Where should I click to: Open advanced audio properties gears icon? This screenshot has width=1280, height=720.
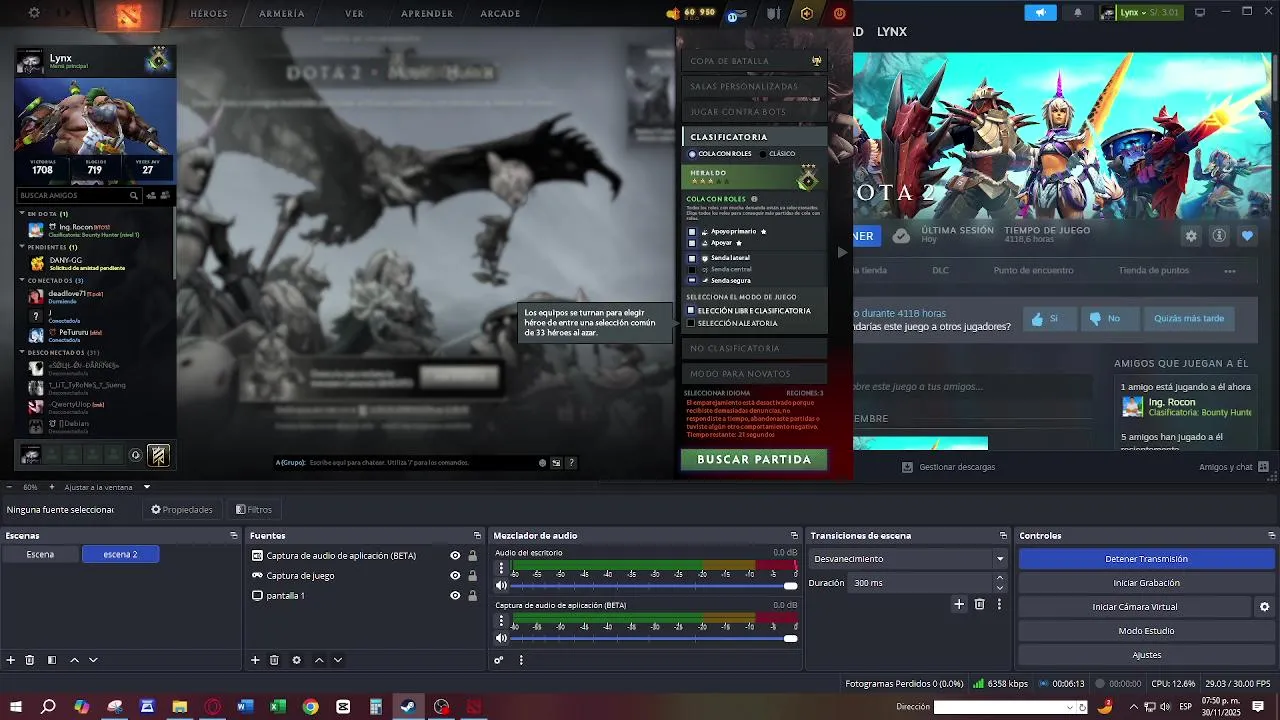(x=499, y=660)
